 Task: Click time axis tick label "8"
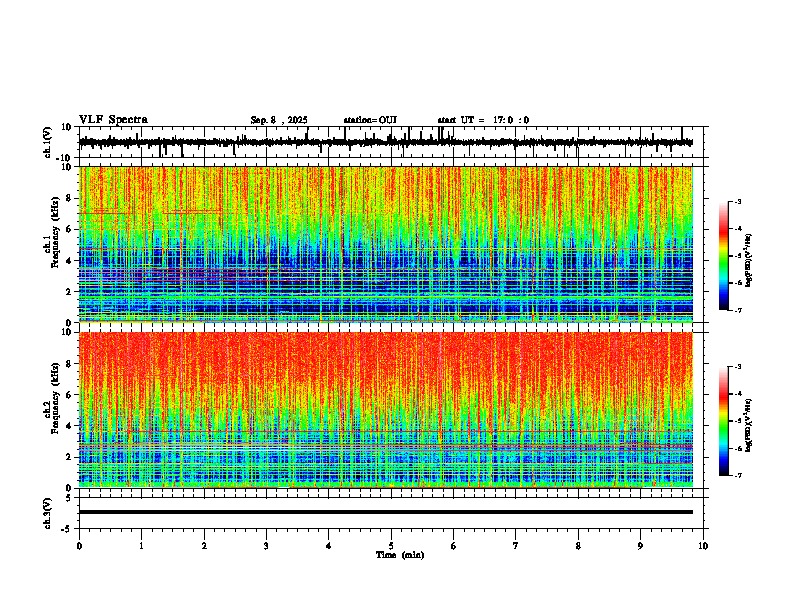tap(578, 546)
